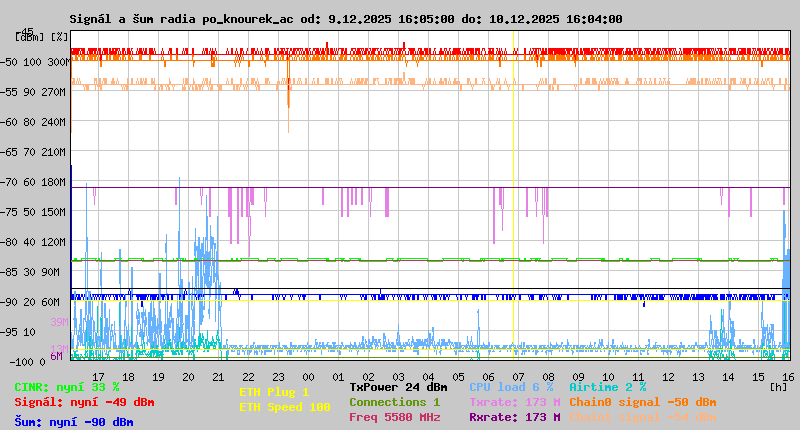Click the '-95 10' y-axis label
This screenshot has height=430, width=800.
tap(18, 332)
